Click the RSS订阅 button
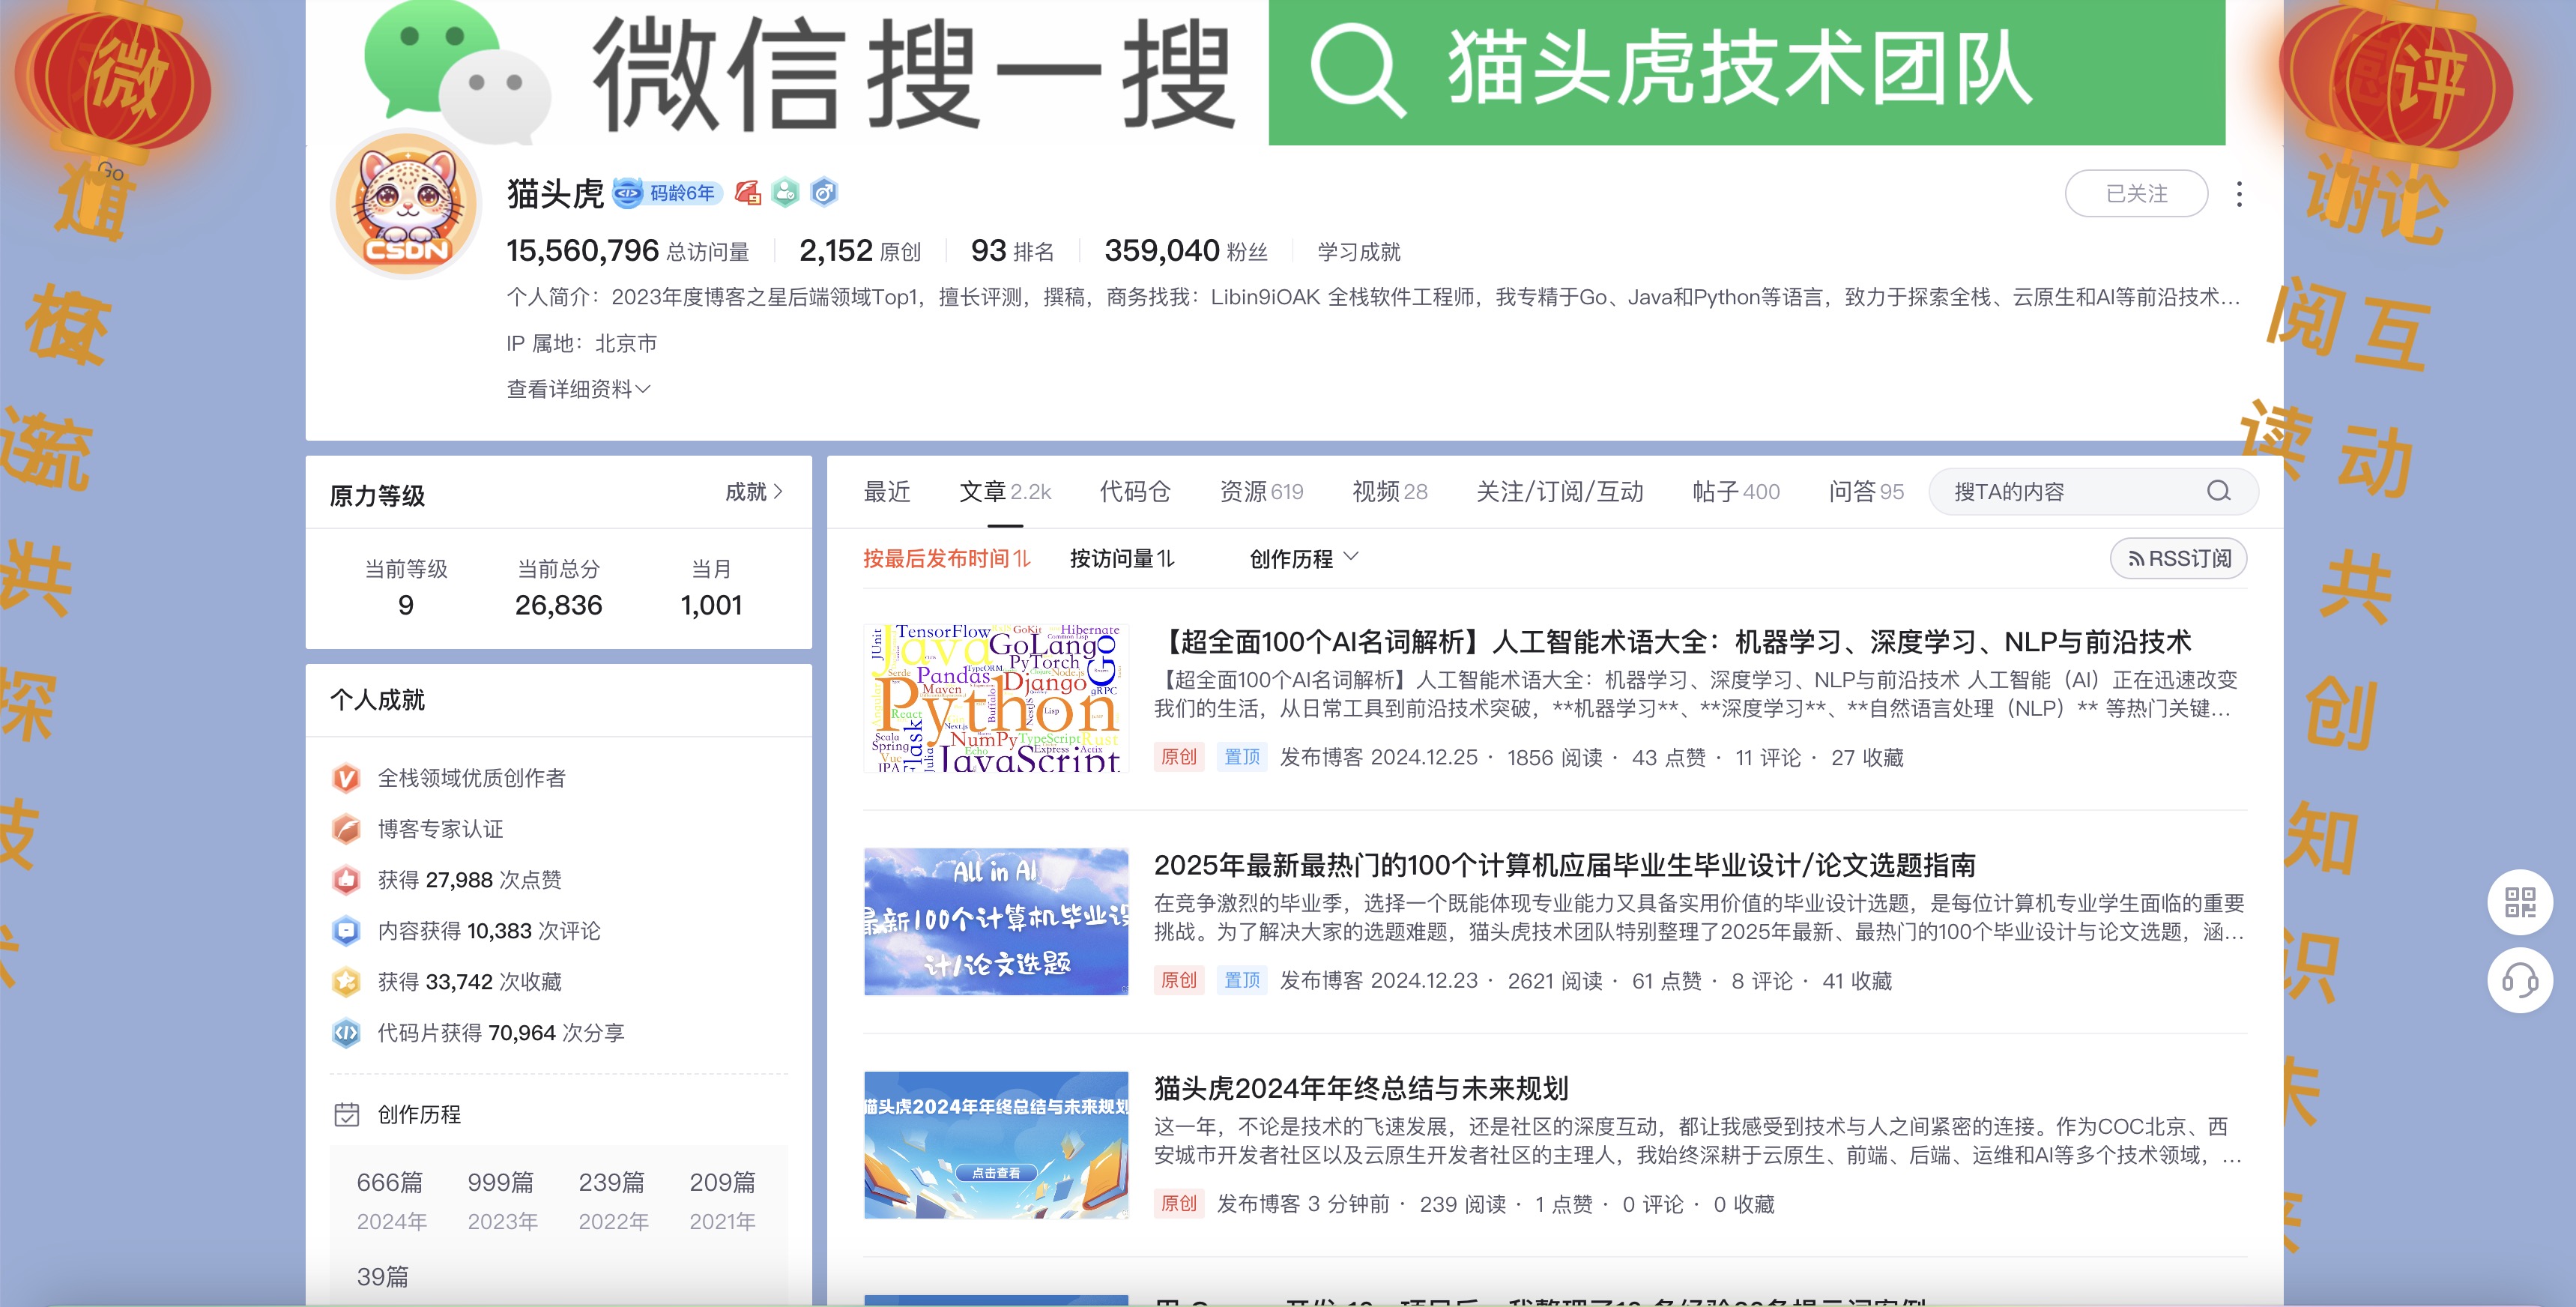Viewport: 2576px width, 1307px height. [x=2178, y=558]
